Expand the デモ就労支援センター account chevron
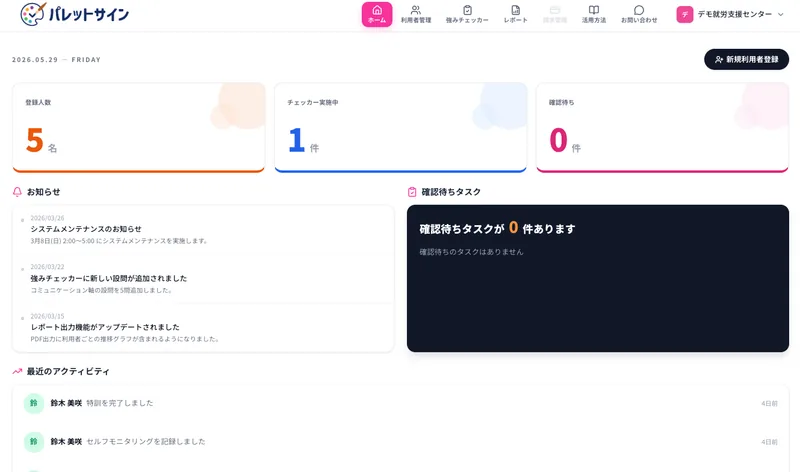 click(781, 14)
